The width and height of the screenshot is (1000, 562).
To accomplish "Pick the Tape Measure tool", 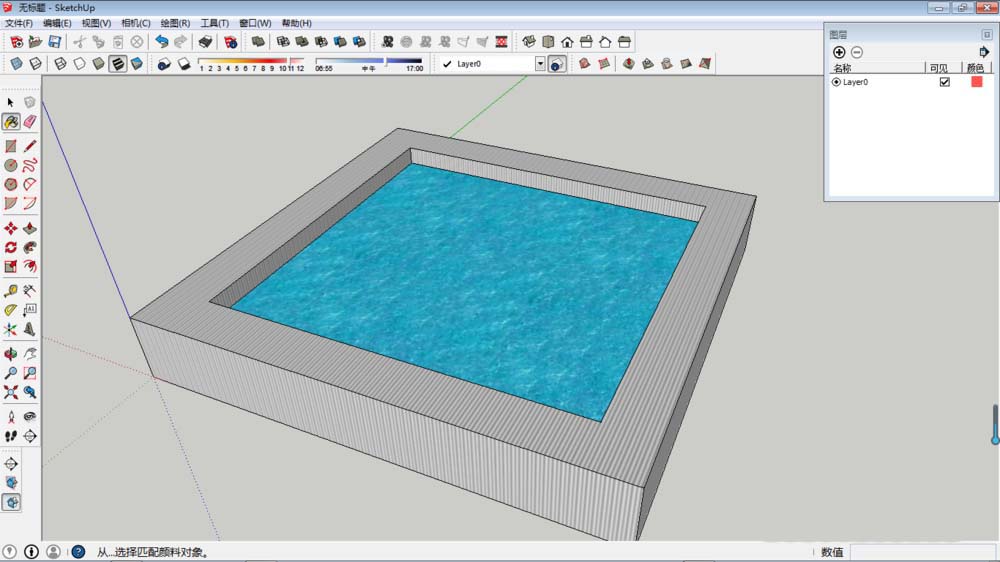I will pyautogui.click(x=11, y=291).
